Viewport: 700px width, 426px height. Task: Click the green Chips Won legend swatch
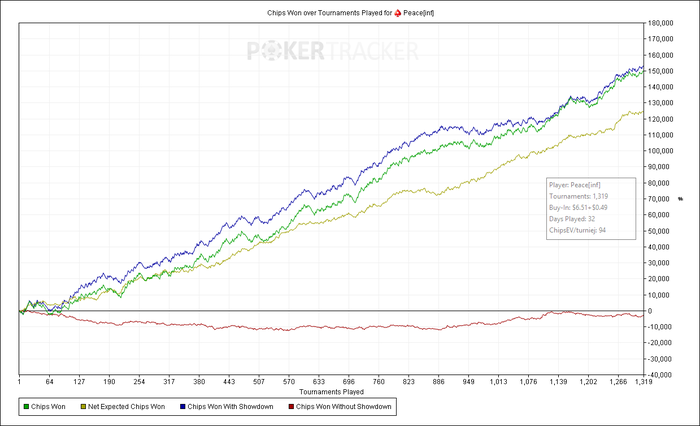[x=26, y=407]
